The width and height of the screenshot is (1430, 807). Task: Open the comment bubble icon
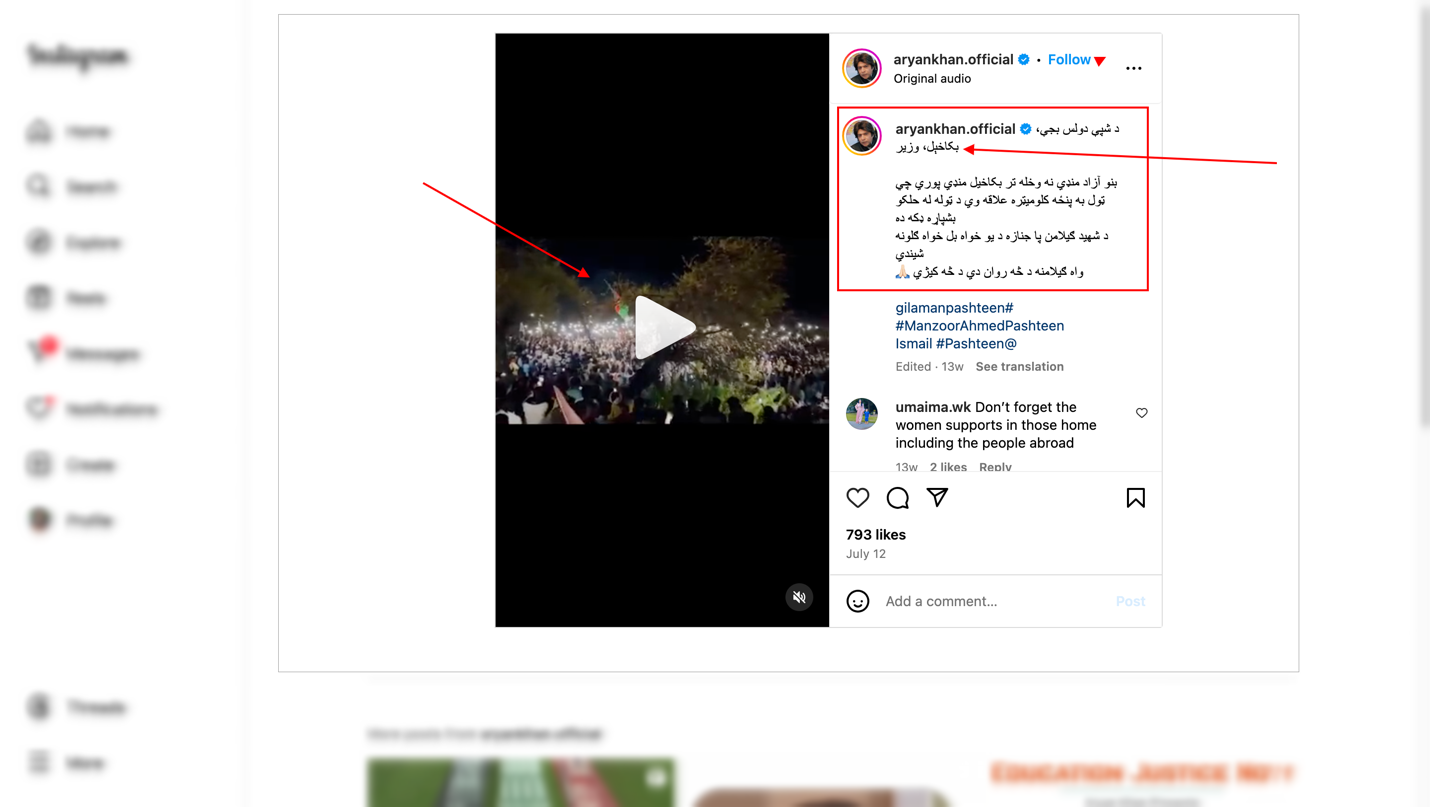(x=898, y=498)
